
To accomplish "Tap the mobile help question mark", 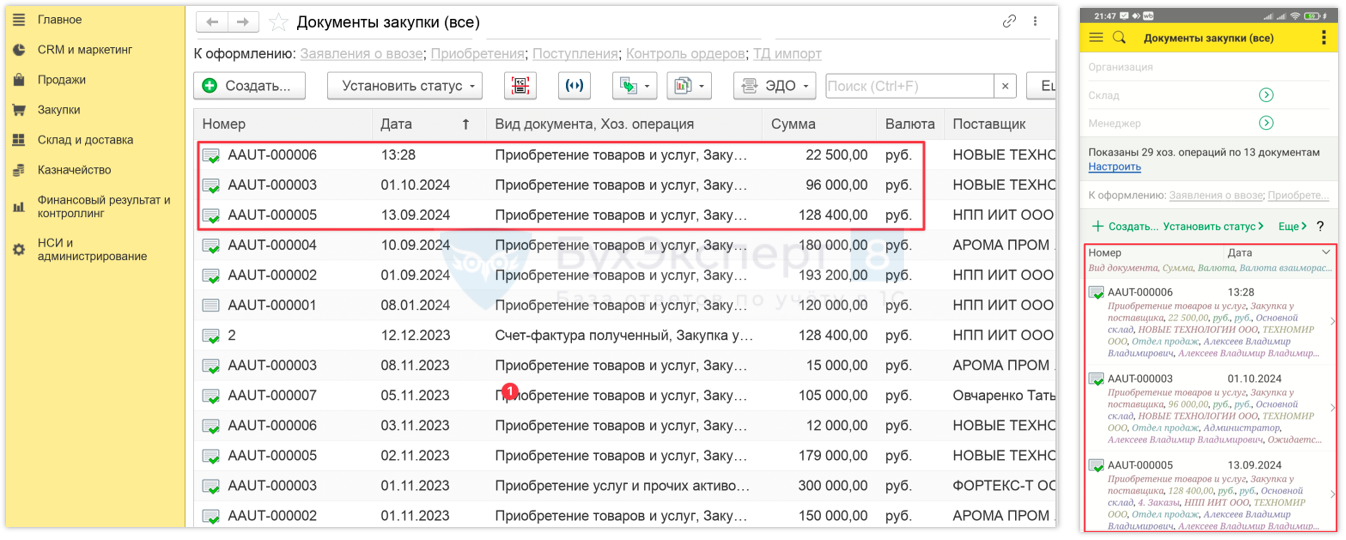I will (1320, 227).
